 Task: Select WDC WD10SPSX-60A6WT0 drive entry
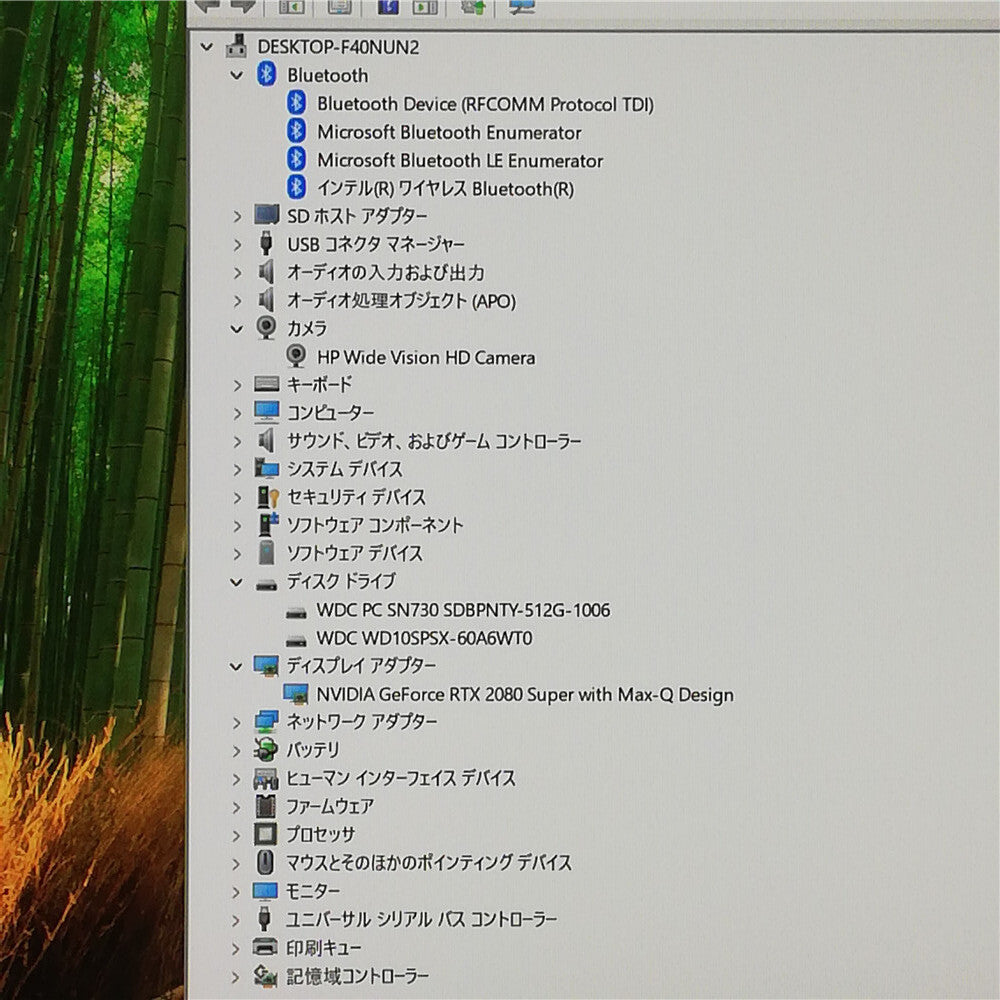[423, 638]
